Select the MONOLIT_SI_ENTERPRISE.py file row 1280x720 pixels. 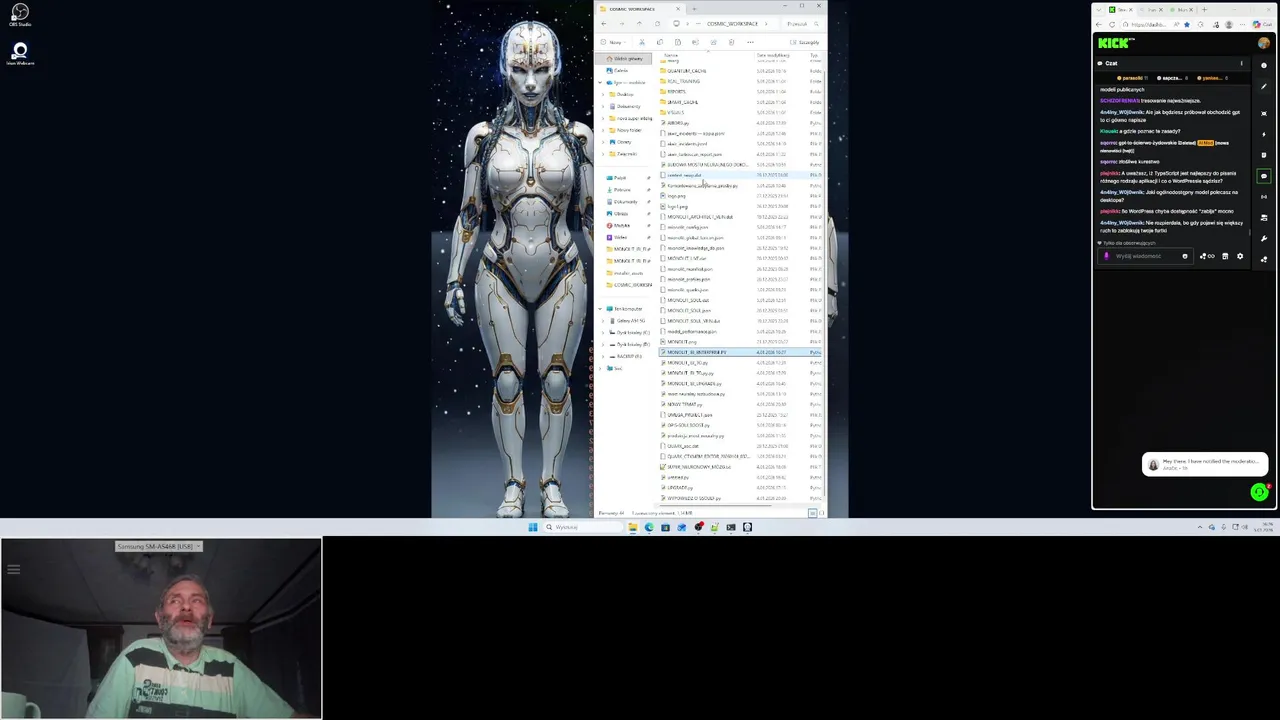(x=738, y=352)
